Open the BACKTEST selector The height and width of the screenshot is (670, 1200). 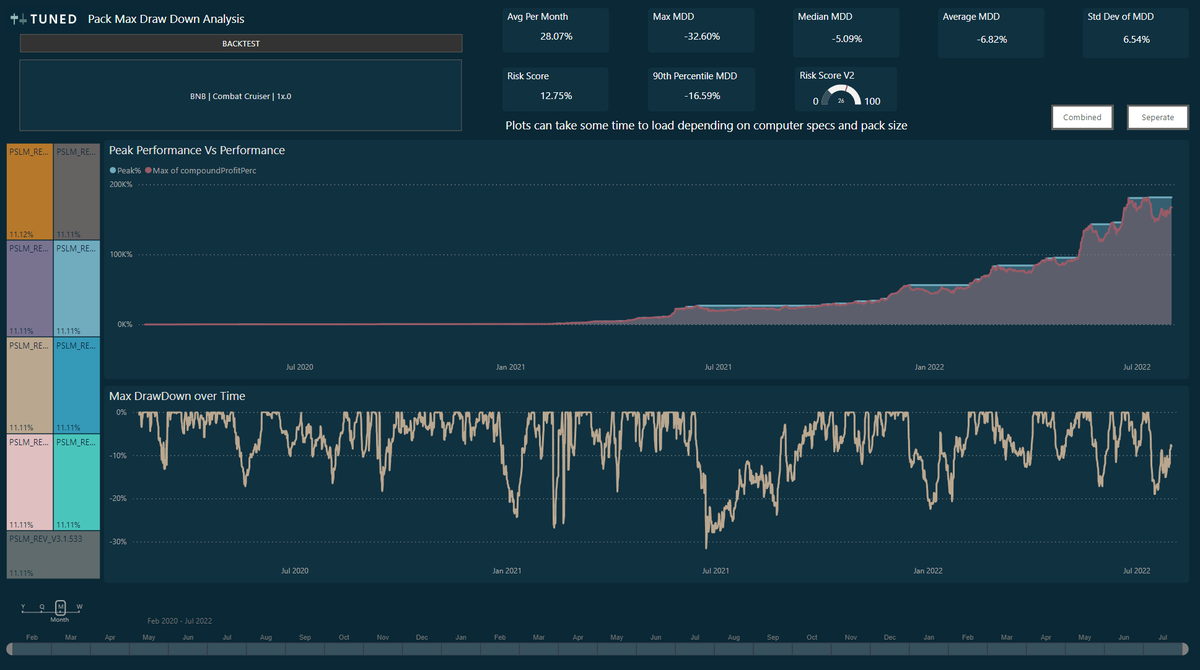[240, 43]
